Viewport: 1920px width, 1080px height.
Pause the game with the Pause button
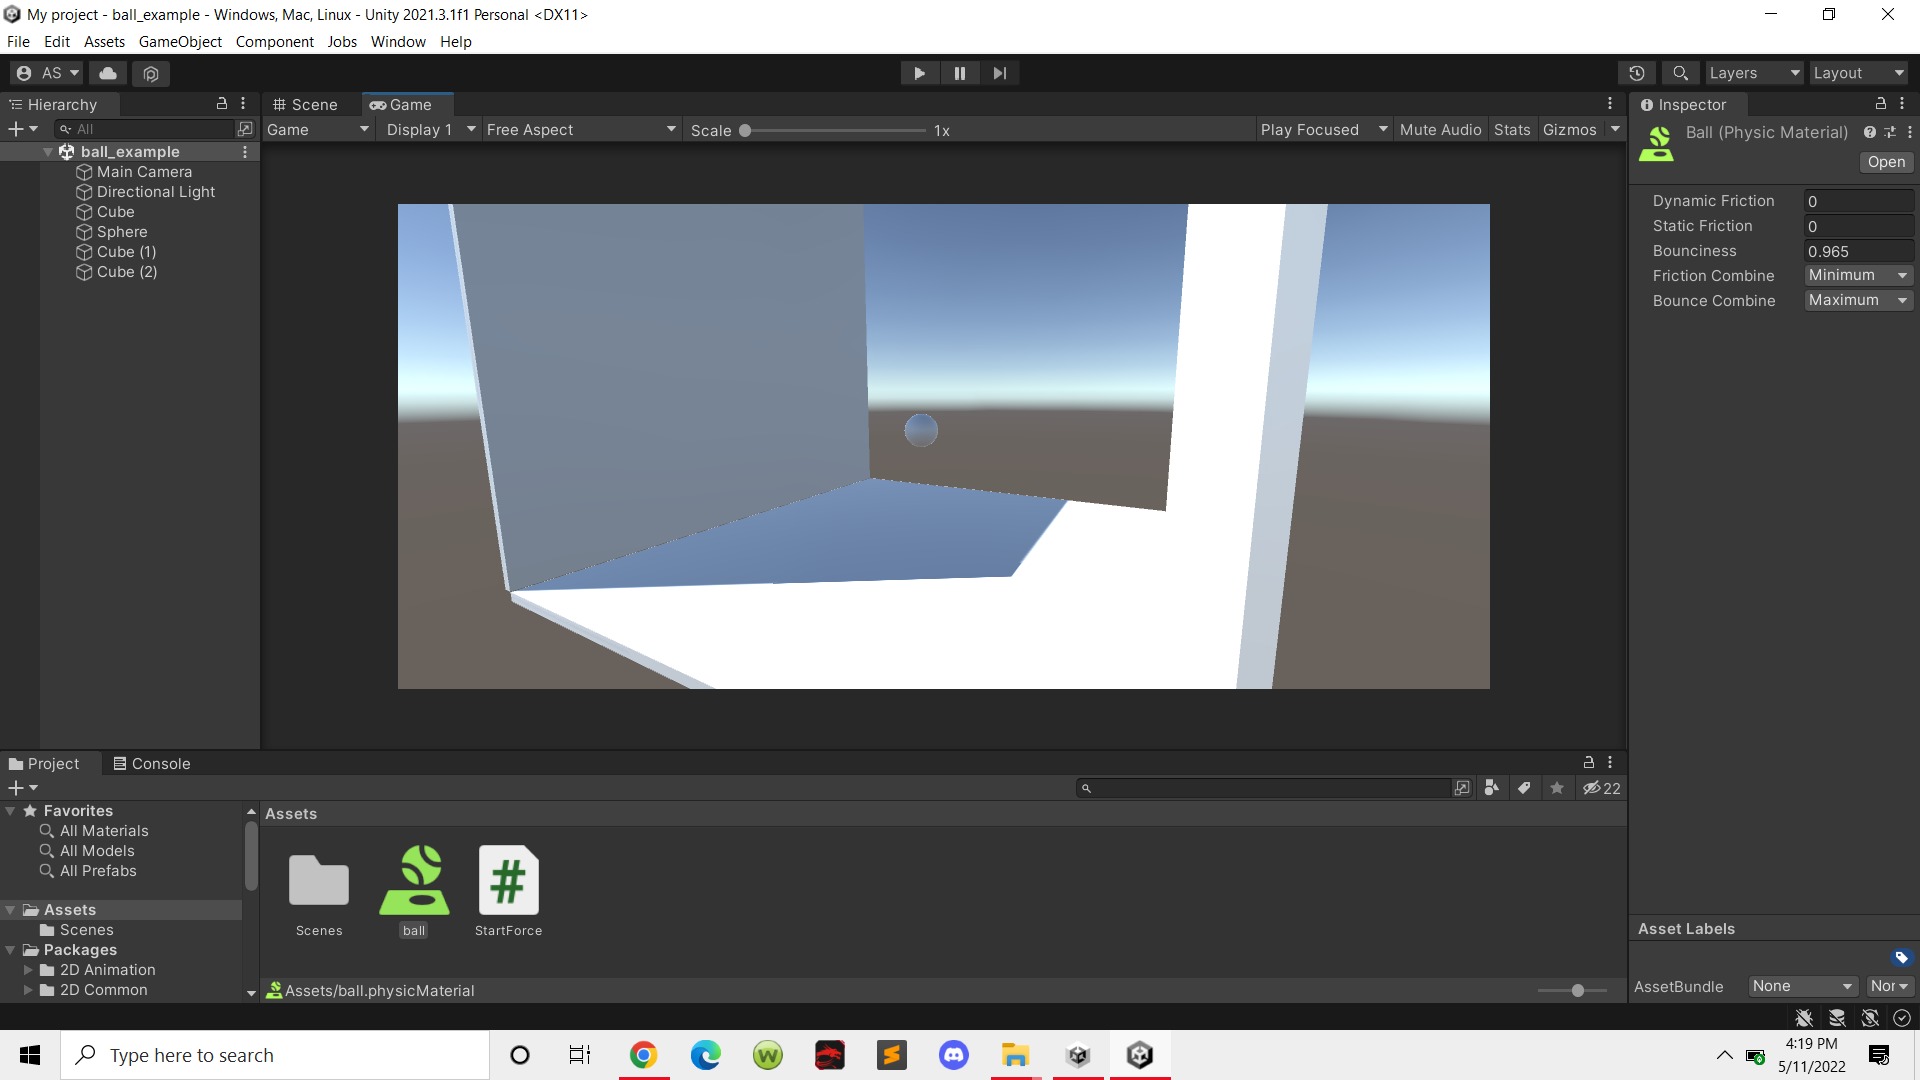coord(960,73)
